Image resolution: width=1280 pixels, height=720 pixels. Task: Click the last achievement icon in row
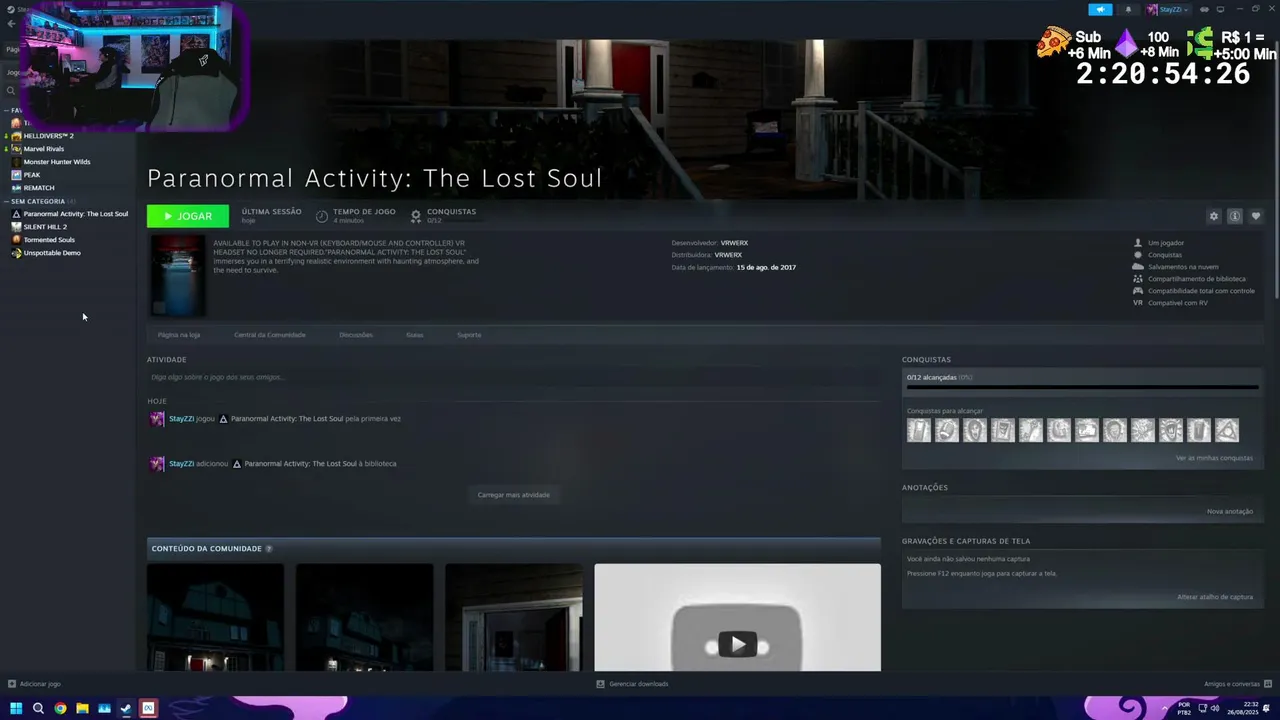1227,430
